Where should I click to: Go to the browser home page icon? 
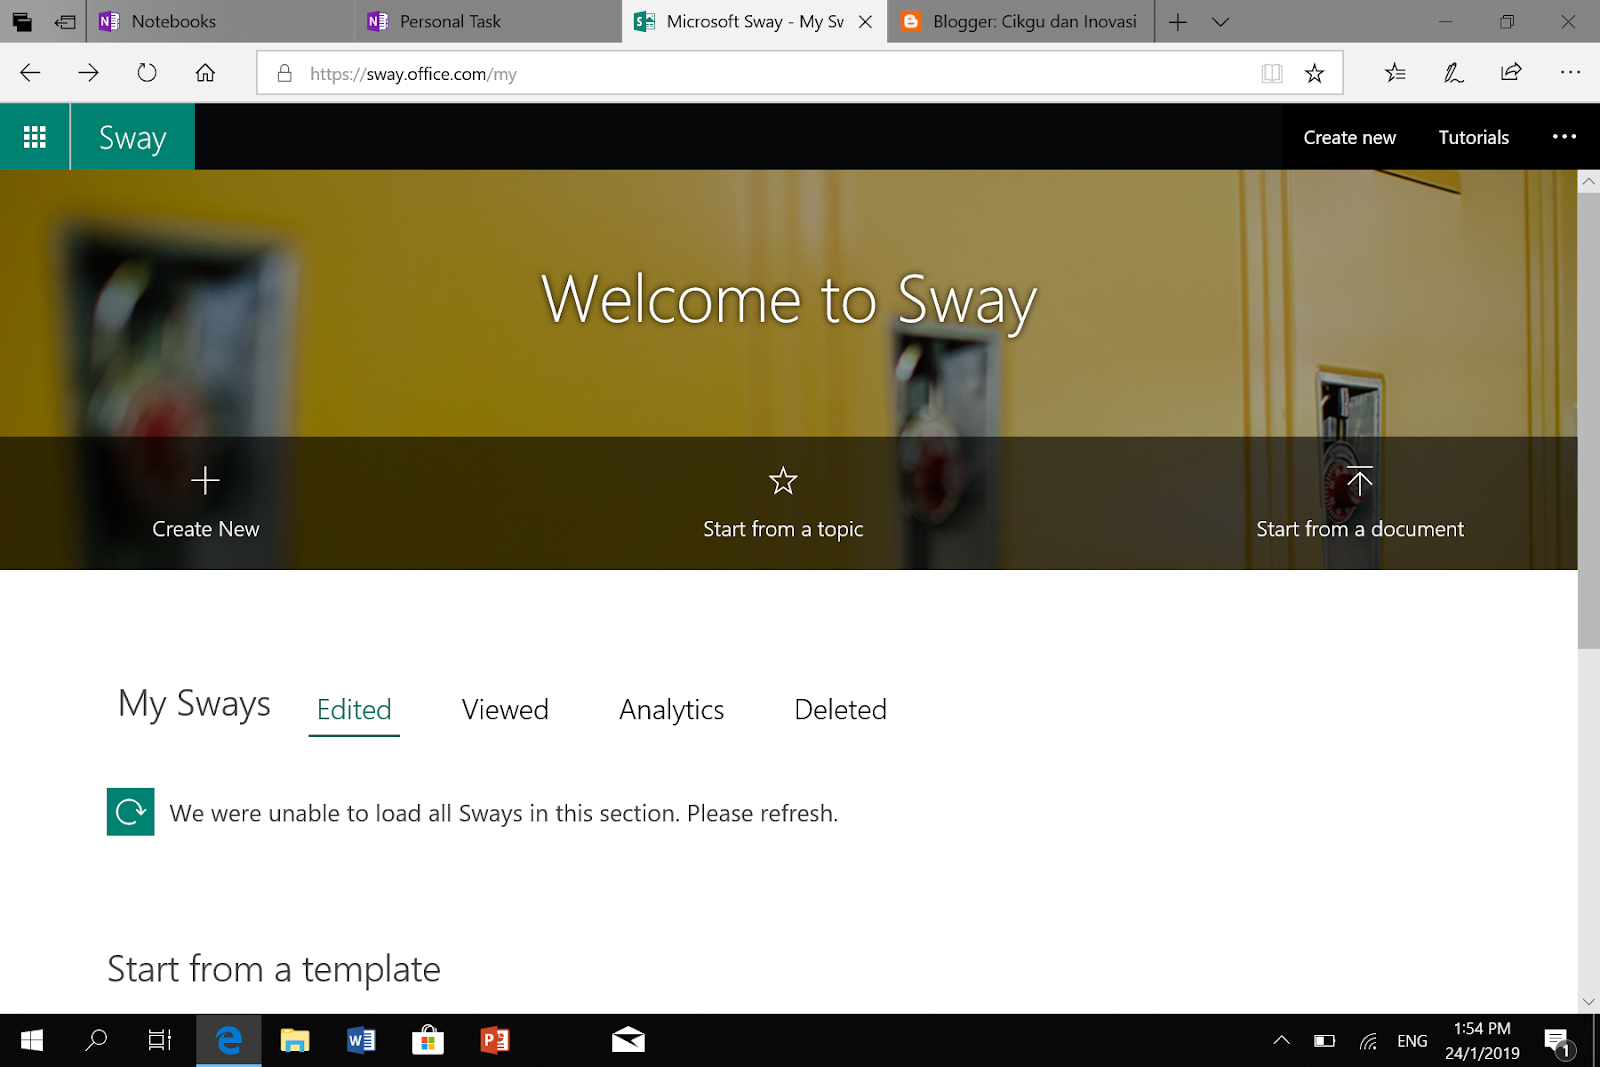click(x=205, y=73)
